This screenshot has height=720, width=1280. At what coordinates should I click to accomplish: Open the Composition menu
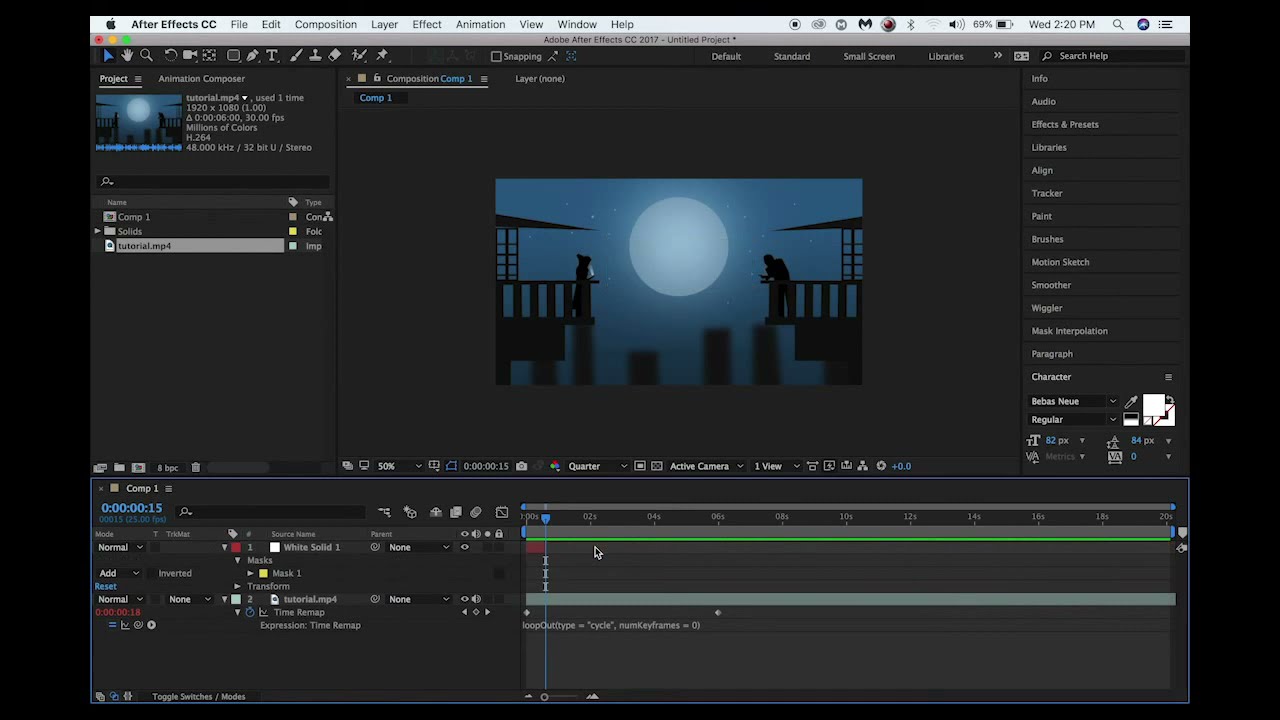tap(325, 24)
